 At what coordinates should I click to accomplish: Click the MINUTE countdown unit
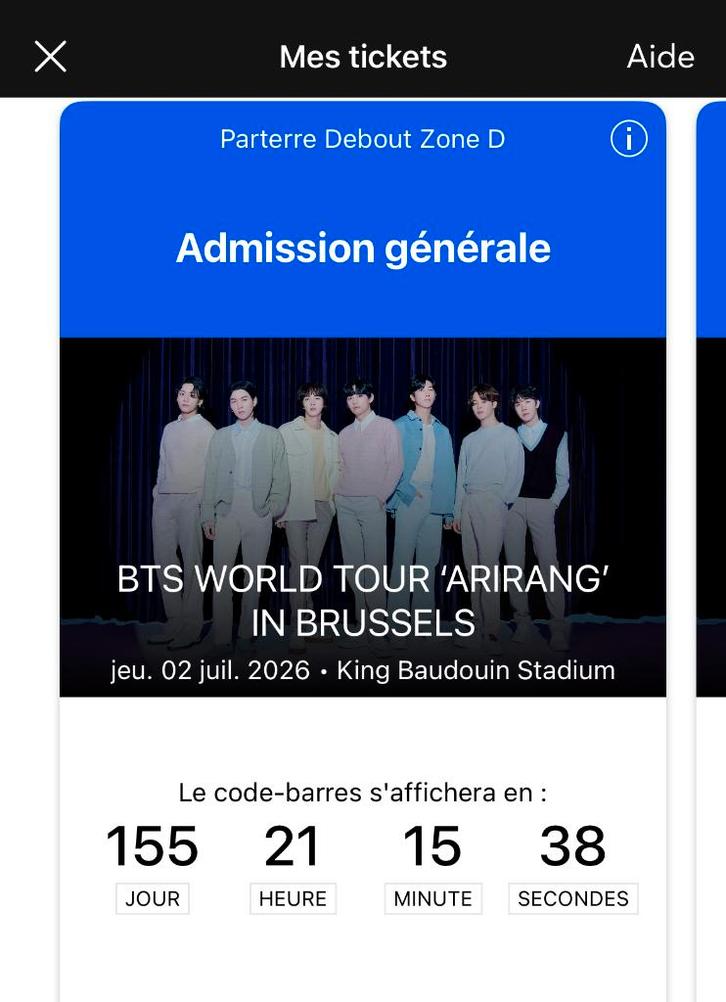[432, 898]
